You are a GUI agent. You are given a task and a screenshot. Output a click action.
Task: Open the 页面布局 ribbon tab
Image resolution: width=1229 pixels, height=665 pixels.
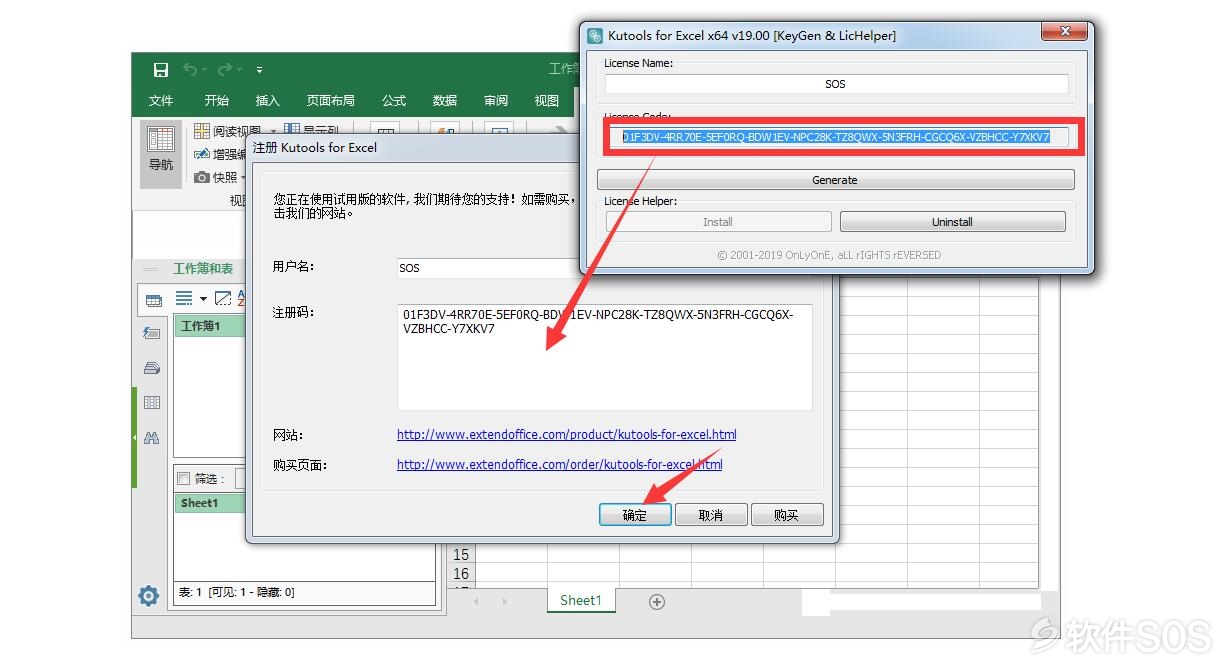[331, 101]
